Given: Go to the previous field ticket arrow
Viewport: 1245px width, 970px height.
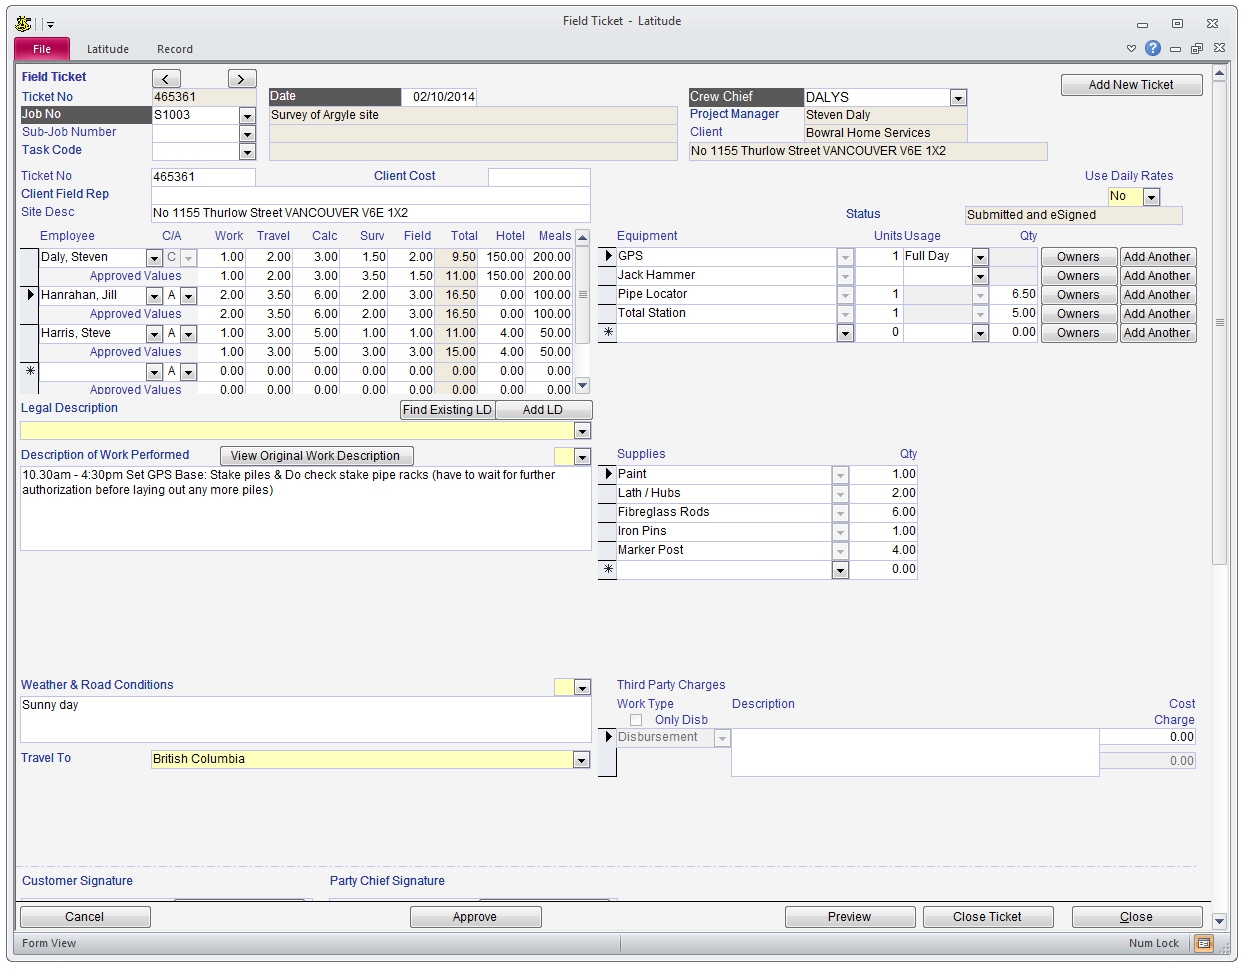Looking at the screenshot, I should (x=166, y=79).
